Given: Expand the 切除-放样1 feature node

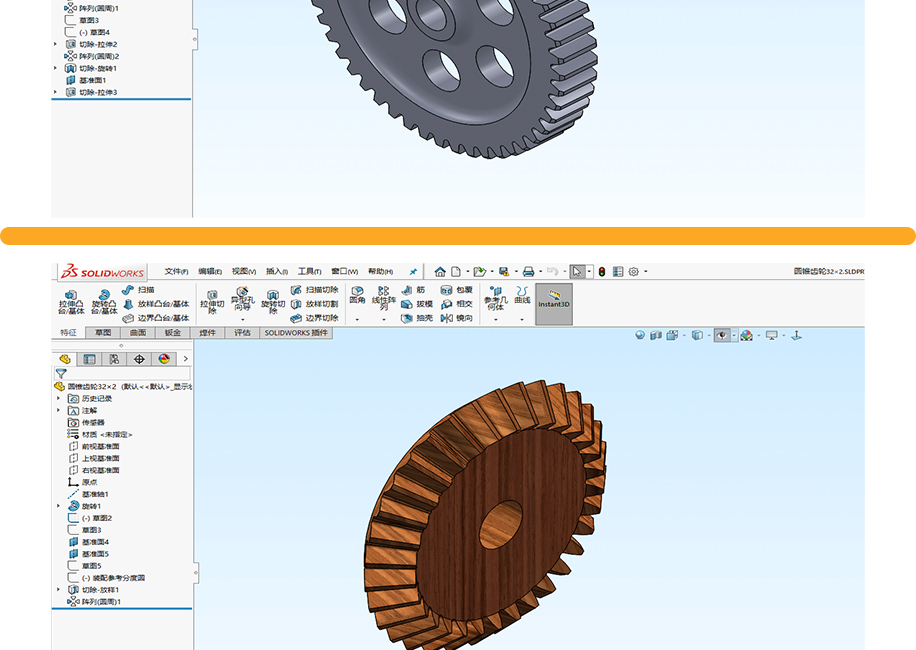Looking at the screenshot, I should point(58,590).
